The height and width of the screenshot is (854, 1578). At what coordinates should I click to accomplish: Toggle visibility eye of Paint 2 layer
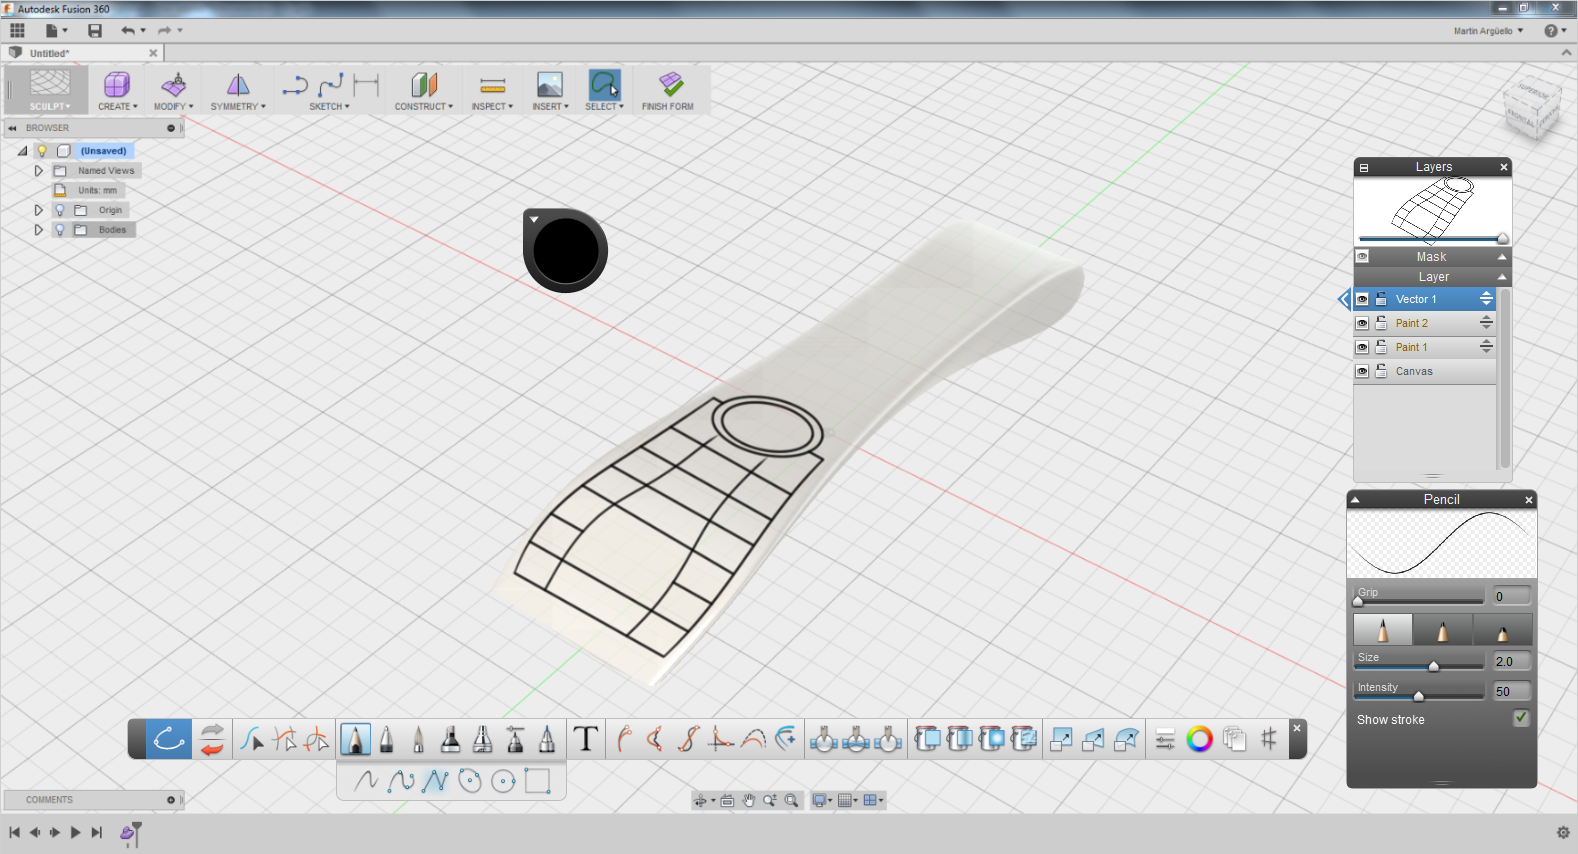pos(1362,323)
